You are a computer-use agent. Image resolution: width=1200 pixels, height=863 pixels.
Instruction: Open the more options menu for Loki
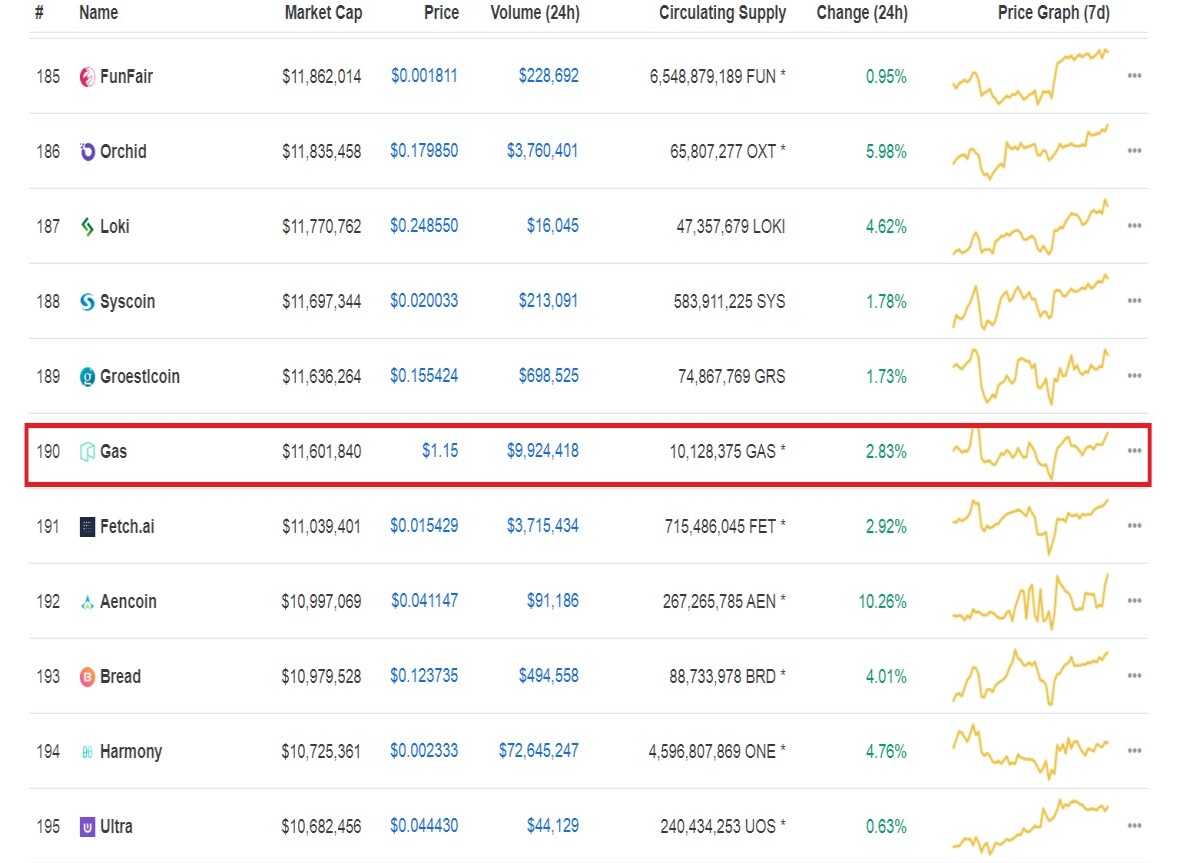coord(1134,226)
